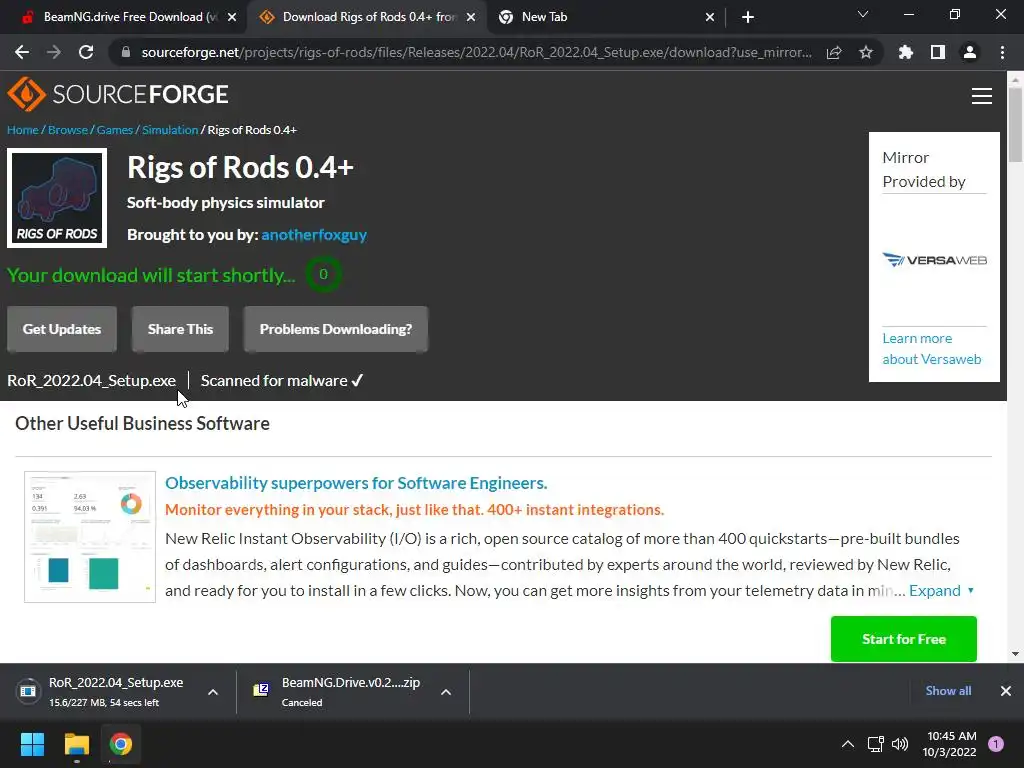The image size is (1024, 768).
Task: Open the Chrome profile avatar
Action: (x=970, y=52)
